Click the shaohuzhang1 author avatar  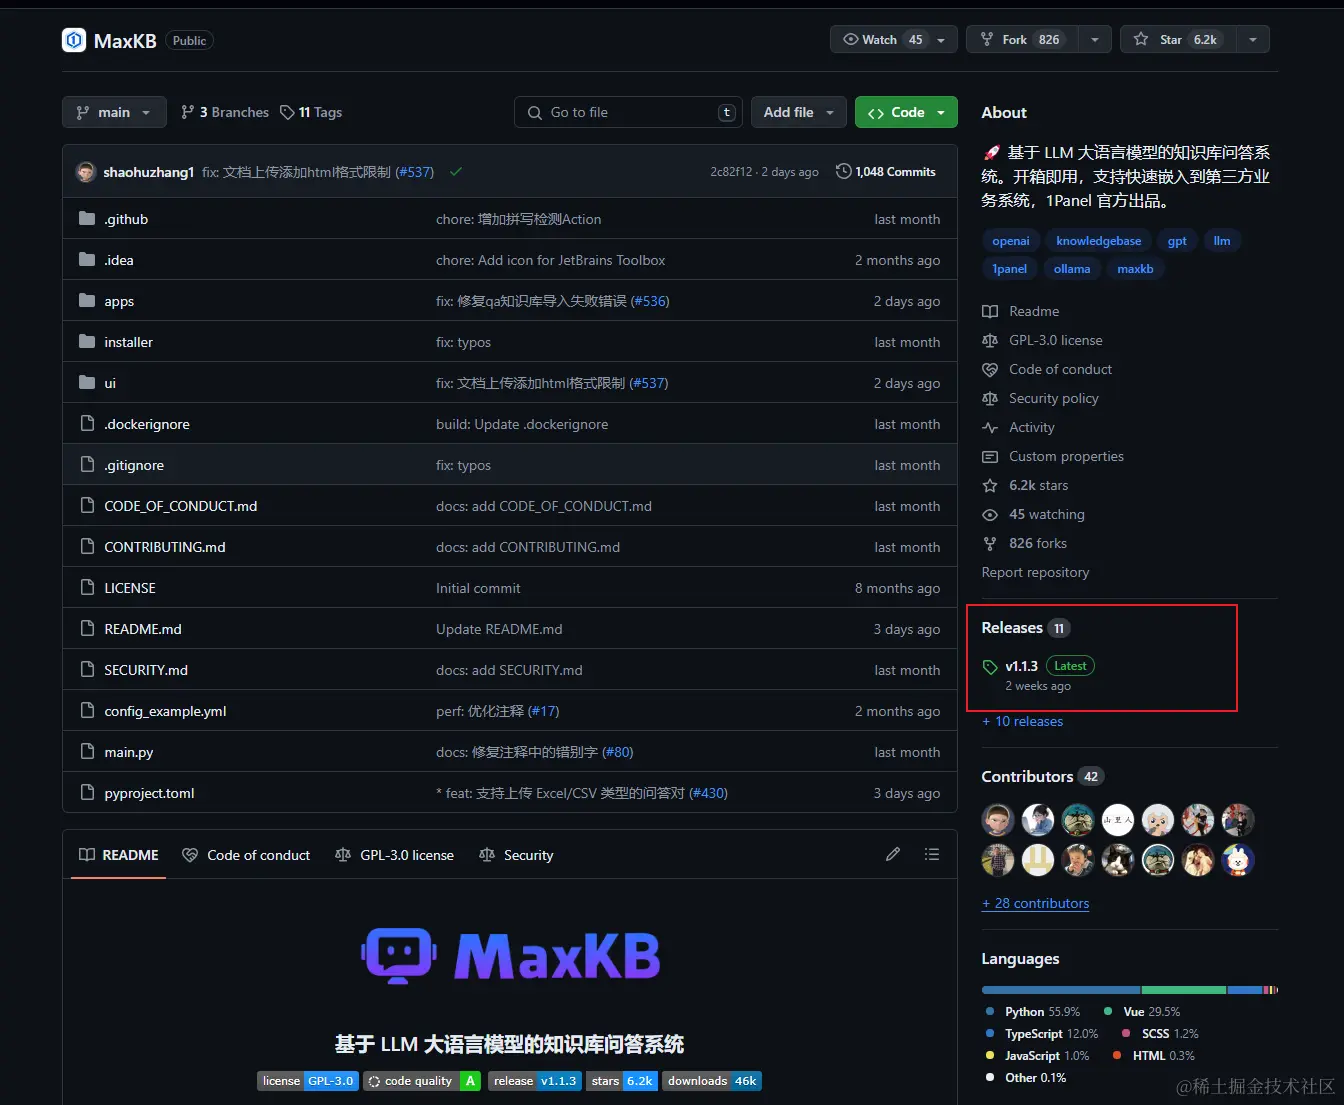tap(86, 172)
